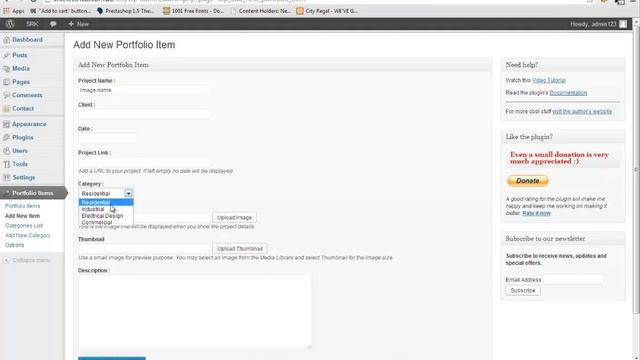Click the Posts pin icon

(7, 55)
